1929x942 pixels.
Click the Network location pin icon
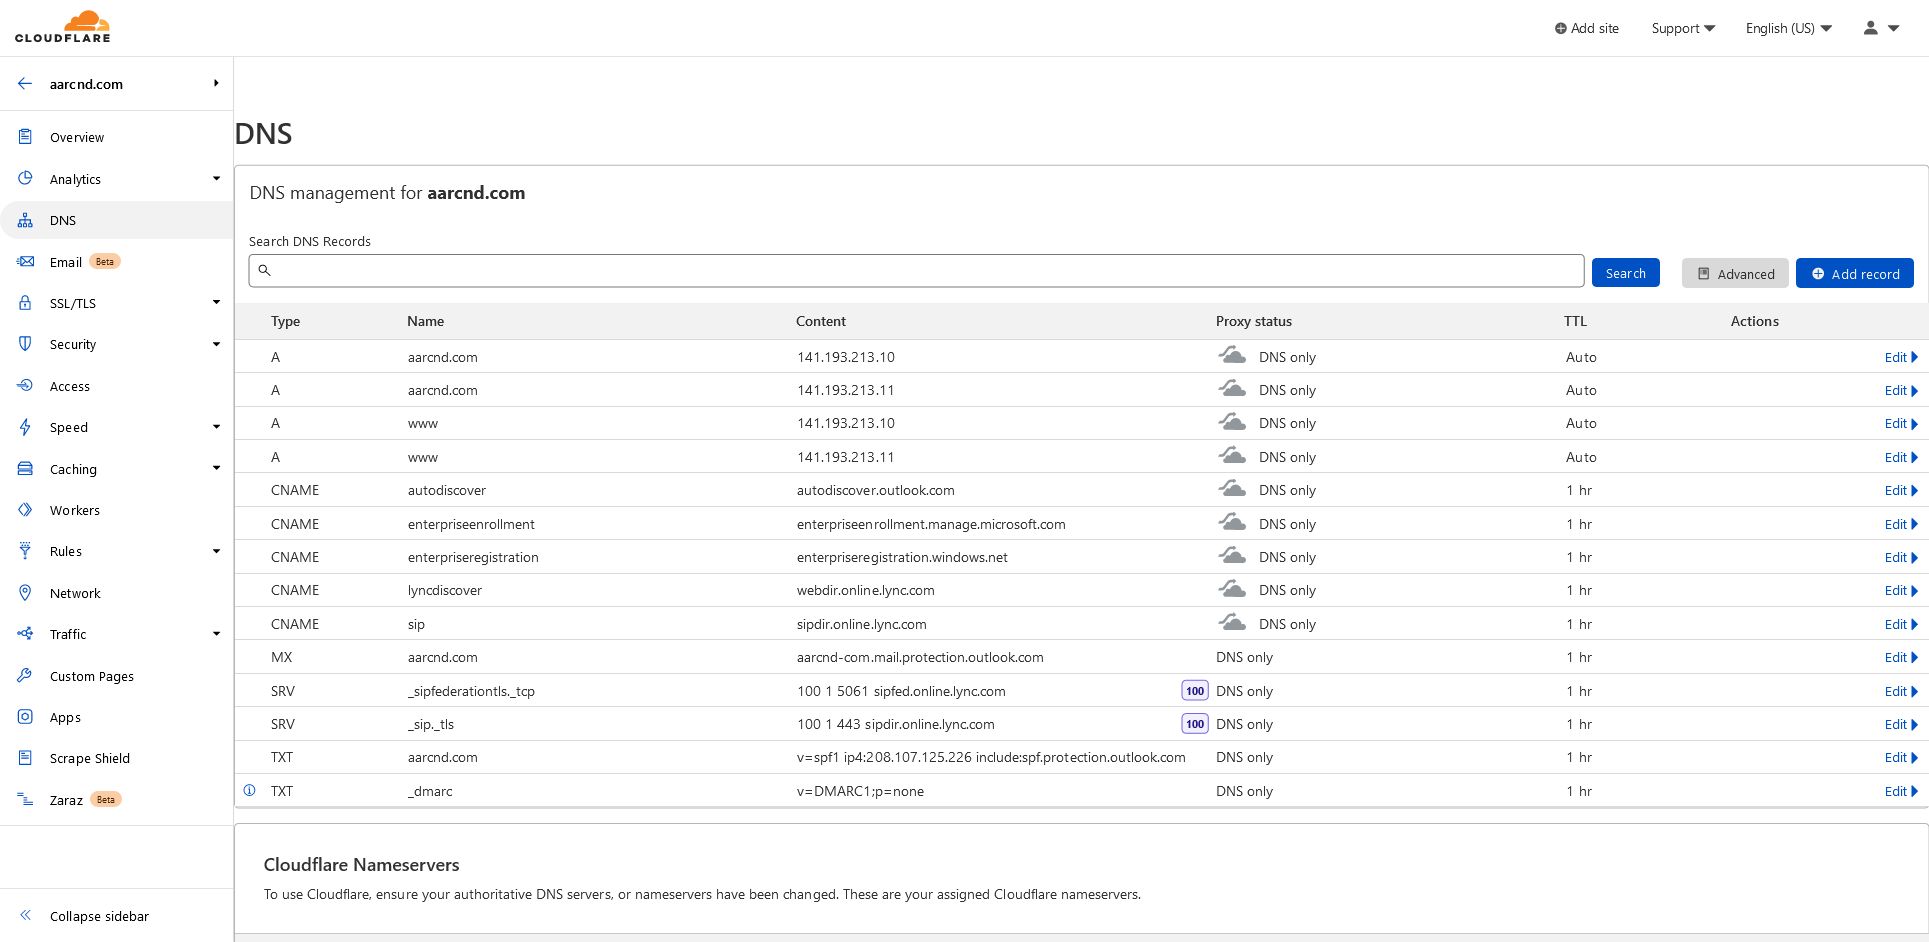26,593
